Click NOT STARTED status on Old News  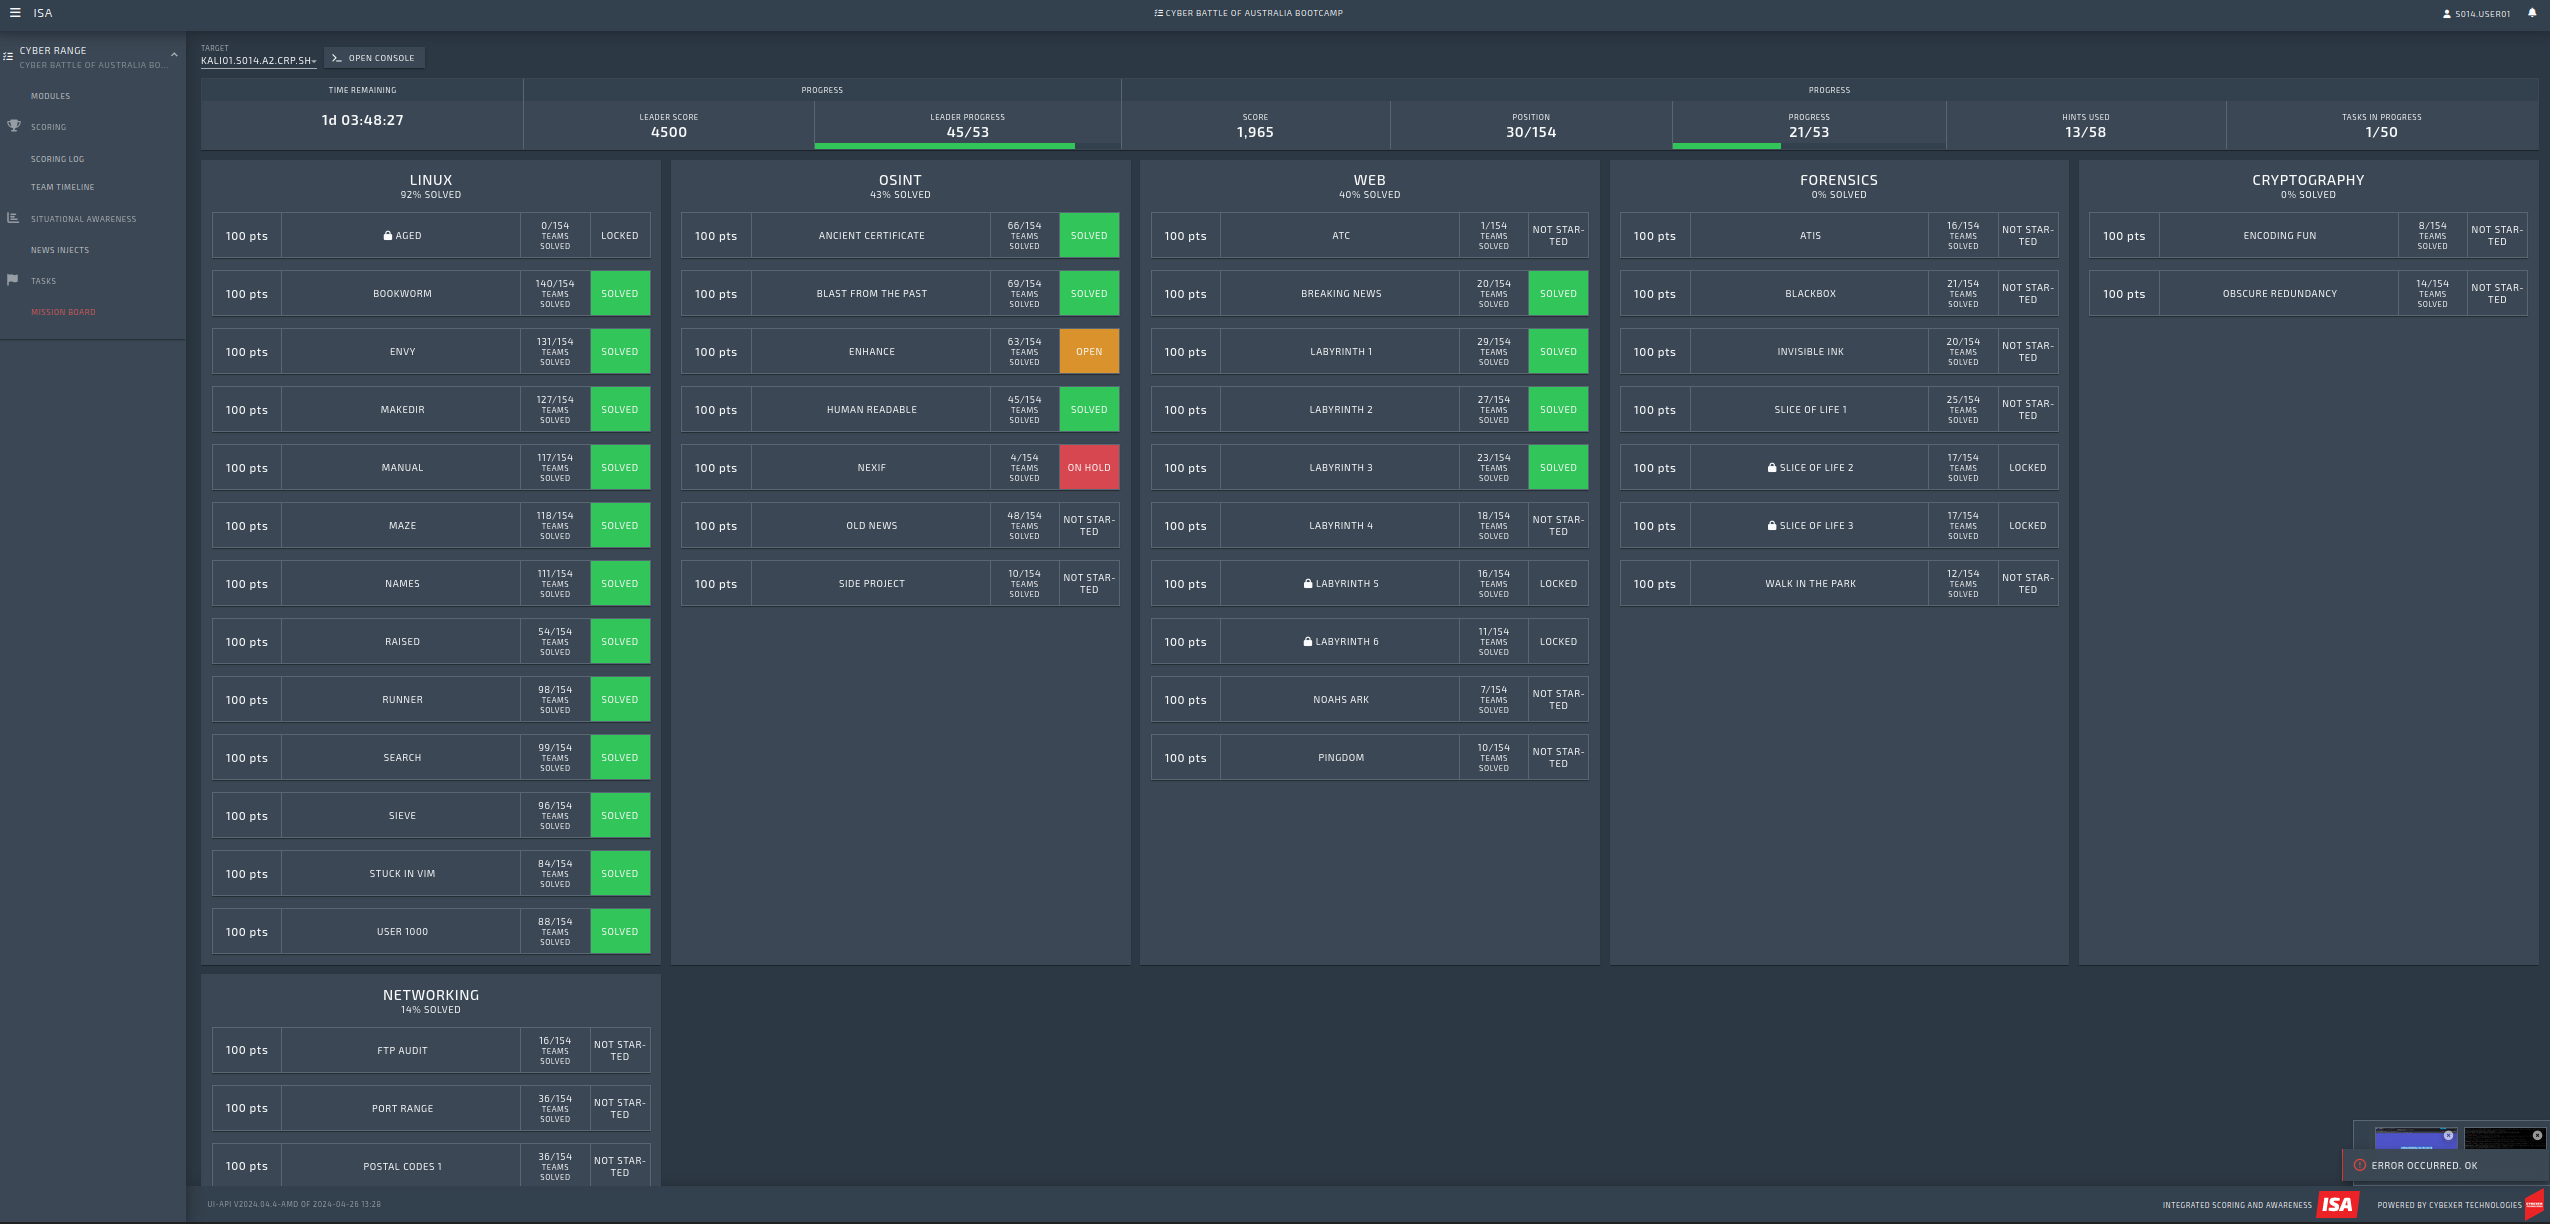coord(1089,526)
